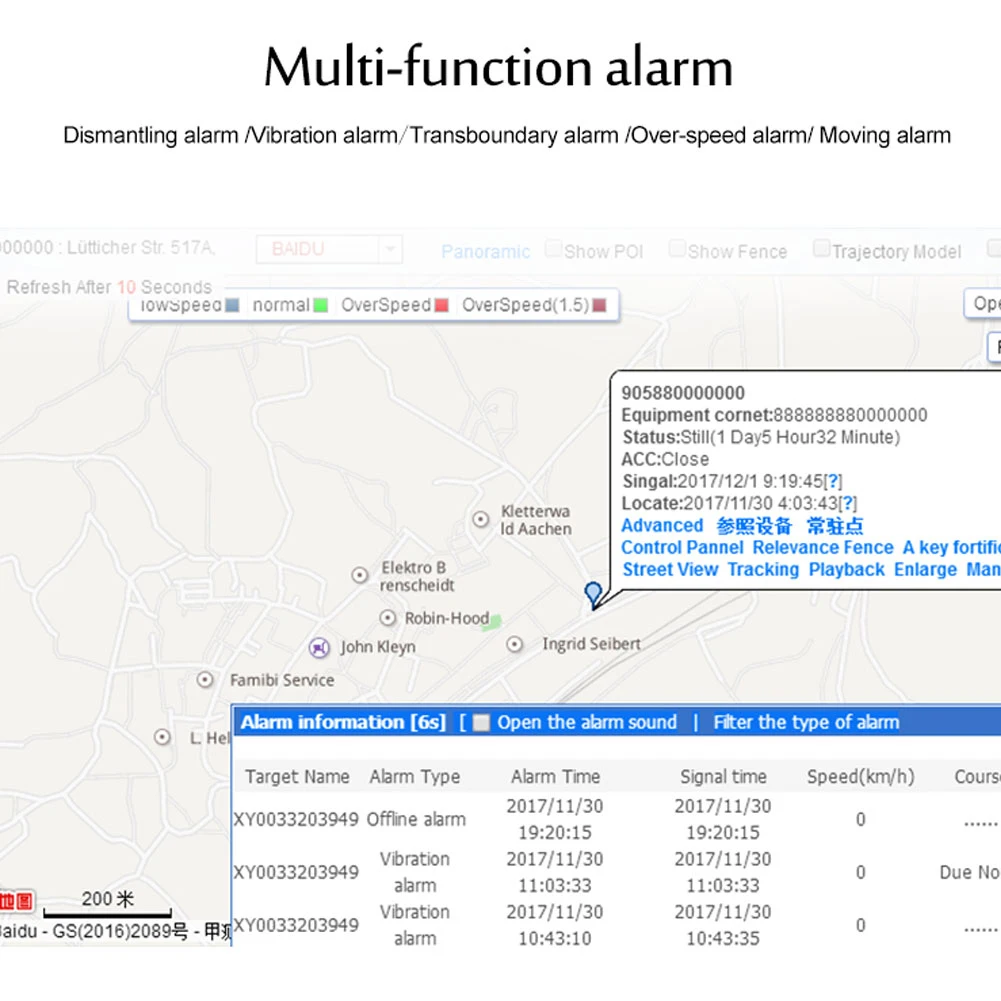
Task: Click the lowSpeed blue legend swatch
Action: click(x=232, y=305)
